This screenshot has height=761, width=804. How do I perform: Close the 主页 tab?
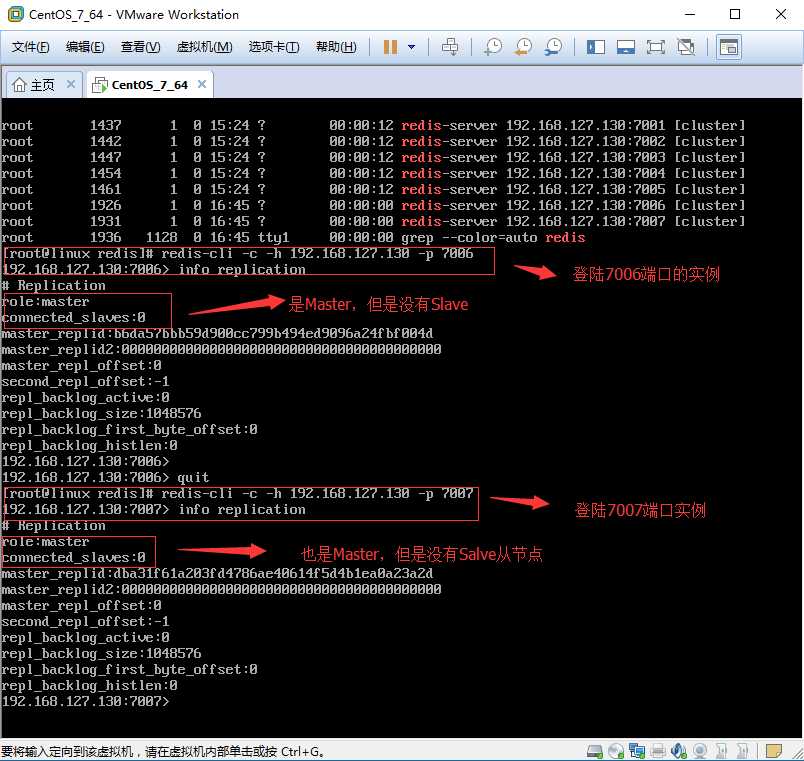(x=71, y=84)
